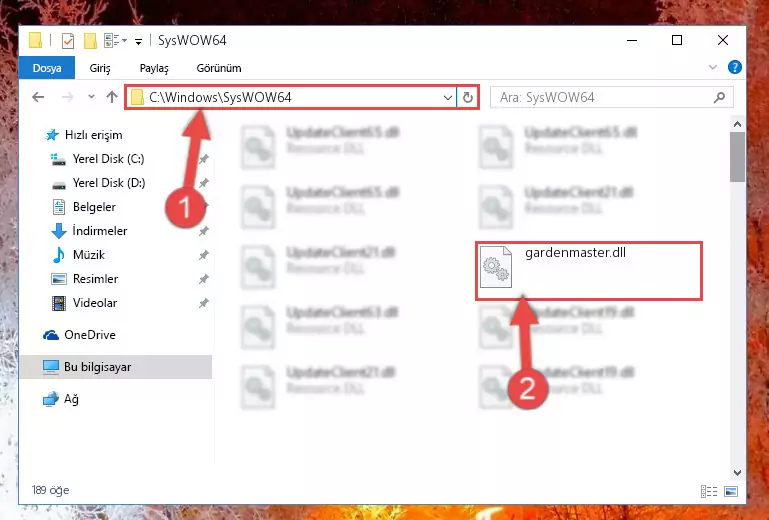Select Ağ in the navigation pane
The height and width of the screenshot is (520, 769).
pos(71,399)
